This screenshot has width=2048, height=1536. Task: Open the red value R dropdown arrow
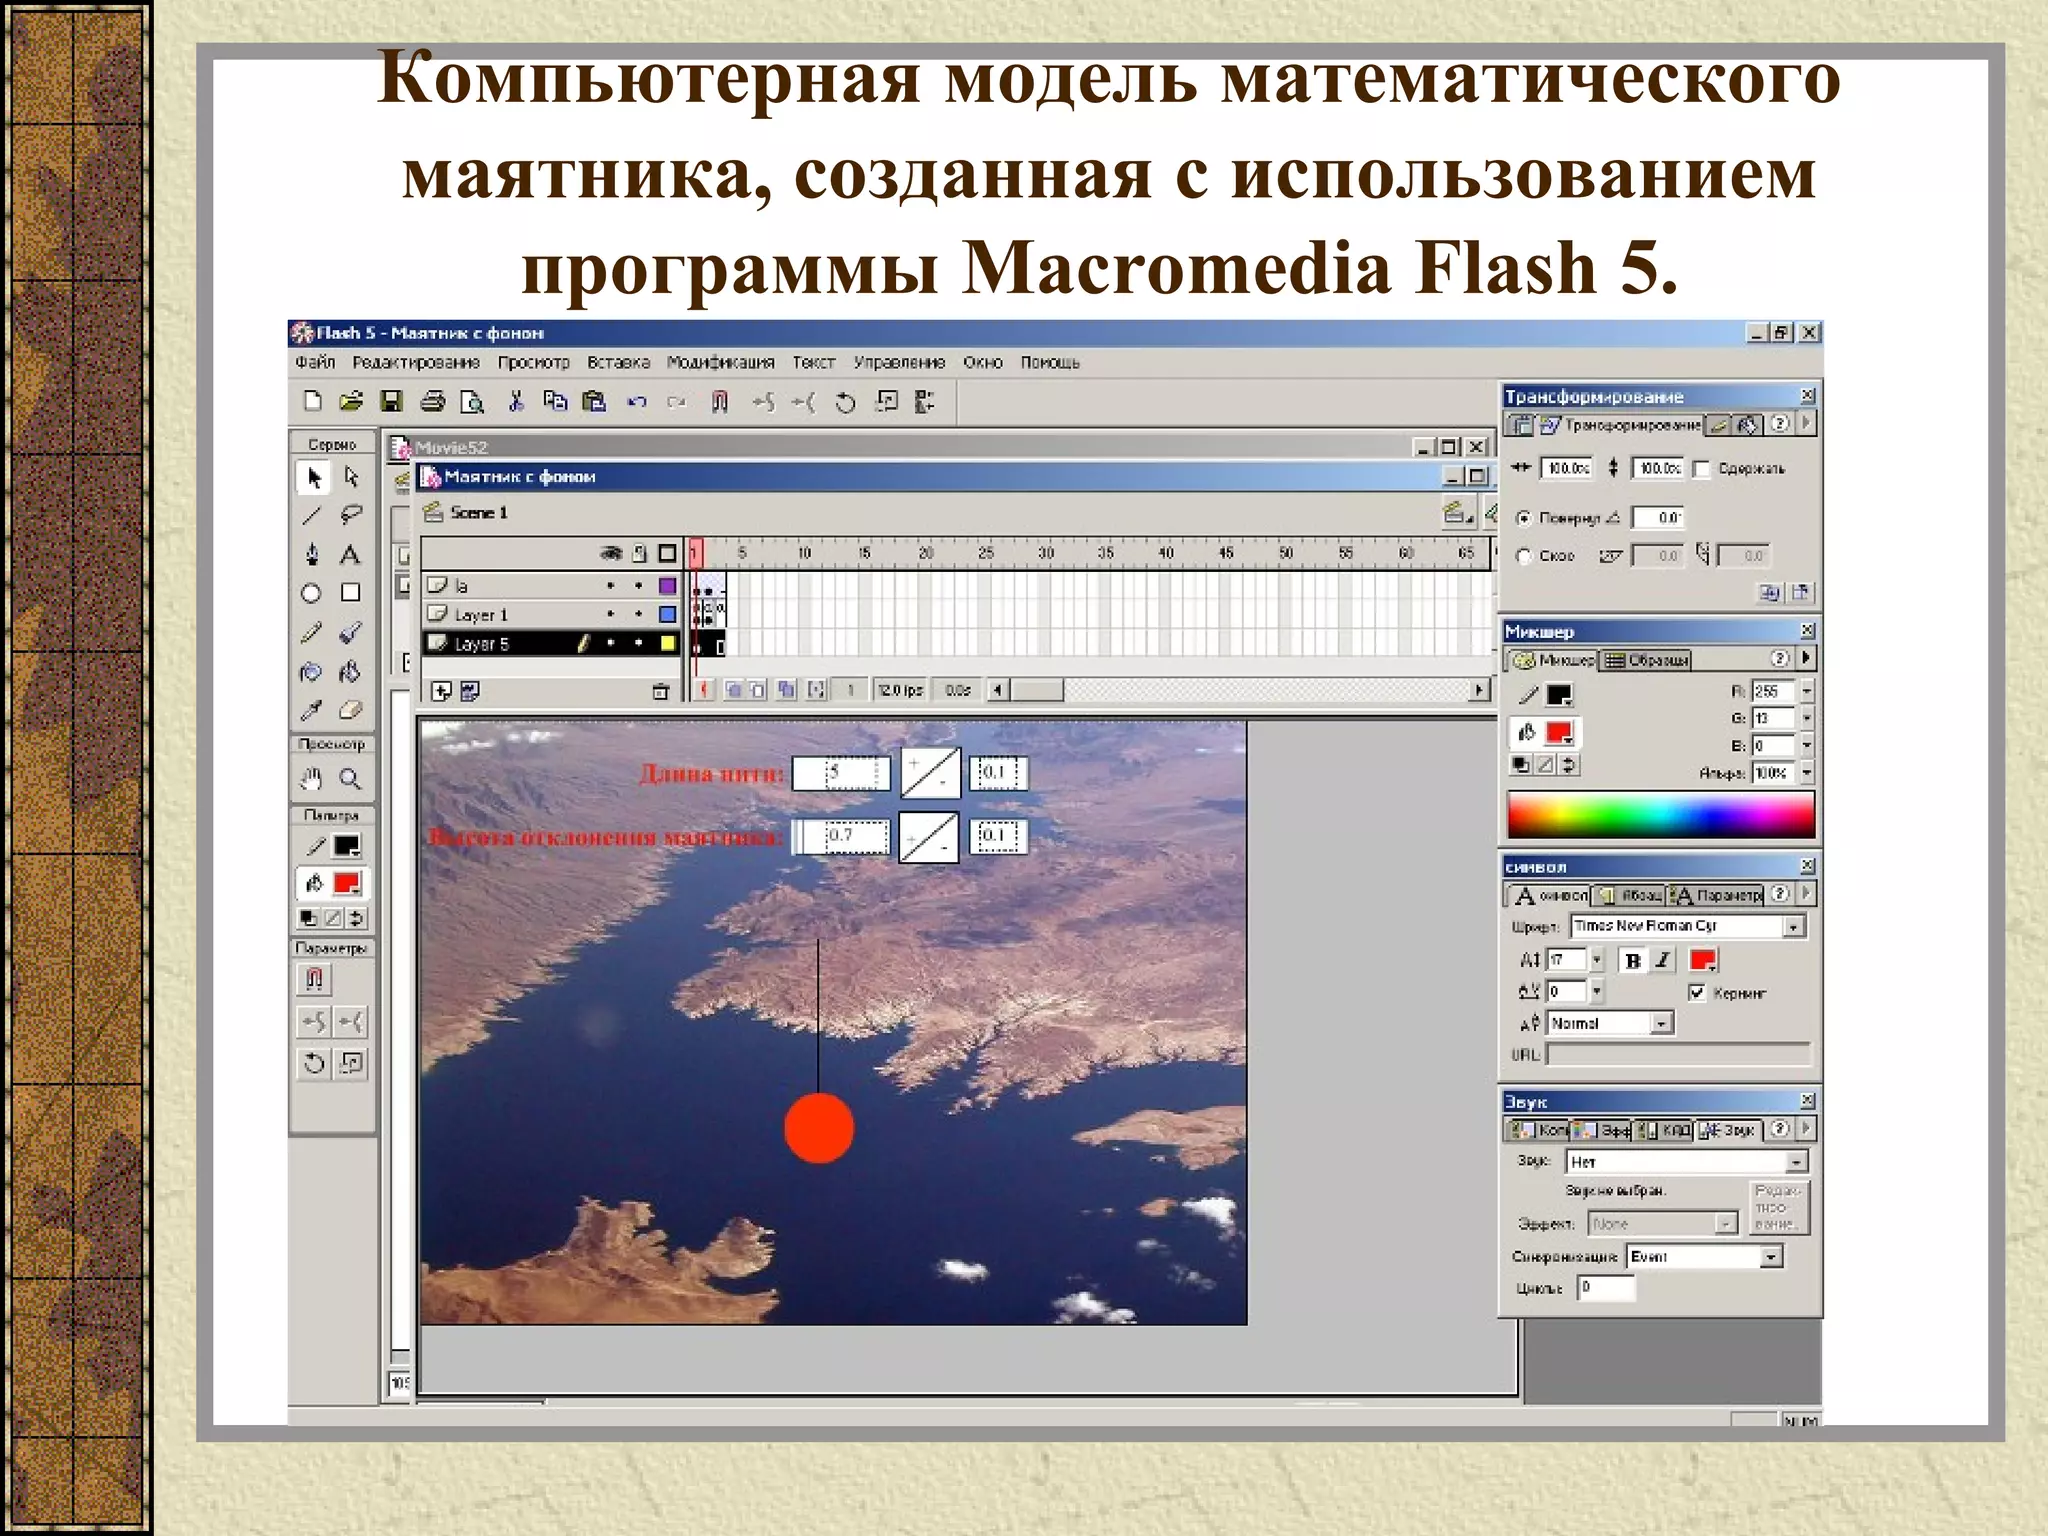click(x=1807, y=691)
